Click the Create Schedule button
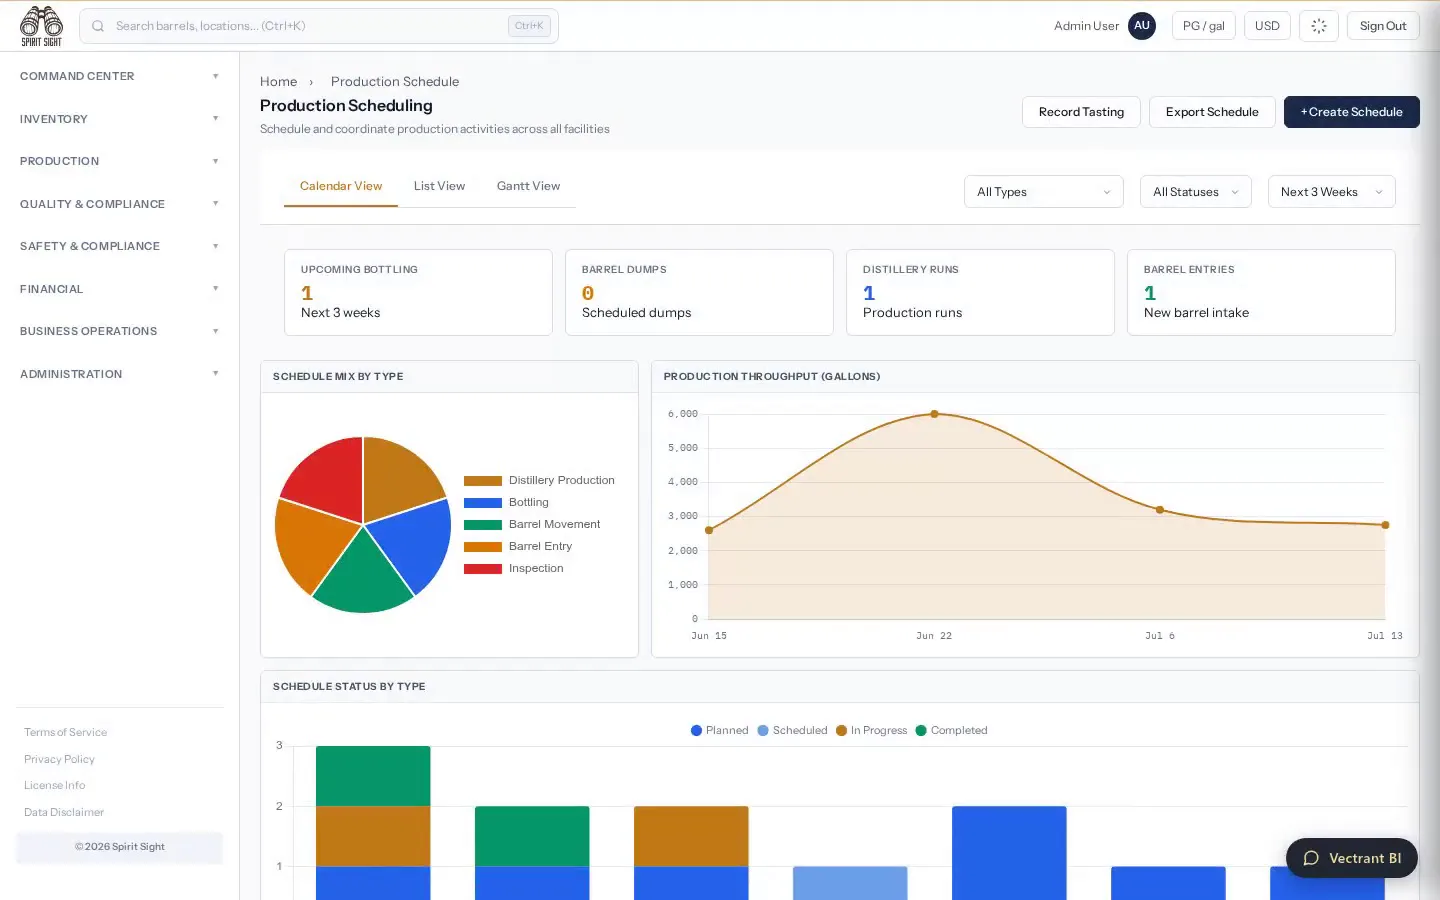1440x900 pixels. 1351,112
